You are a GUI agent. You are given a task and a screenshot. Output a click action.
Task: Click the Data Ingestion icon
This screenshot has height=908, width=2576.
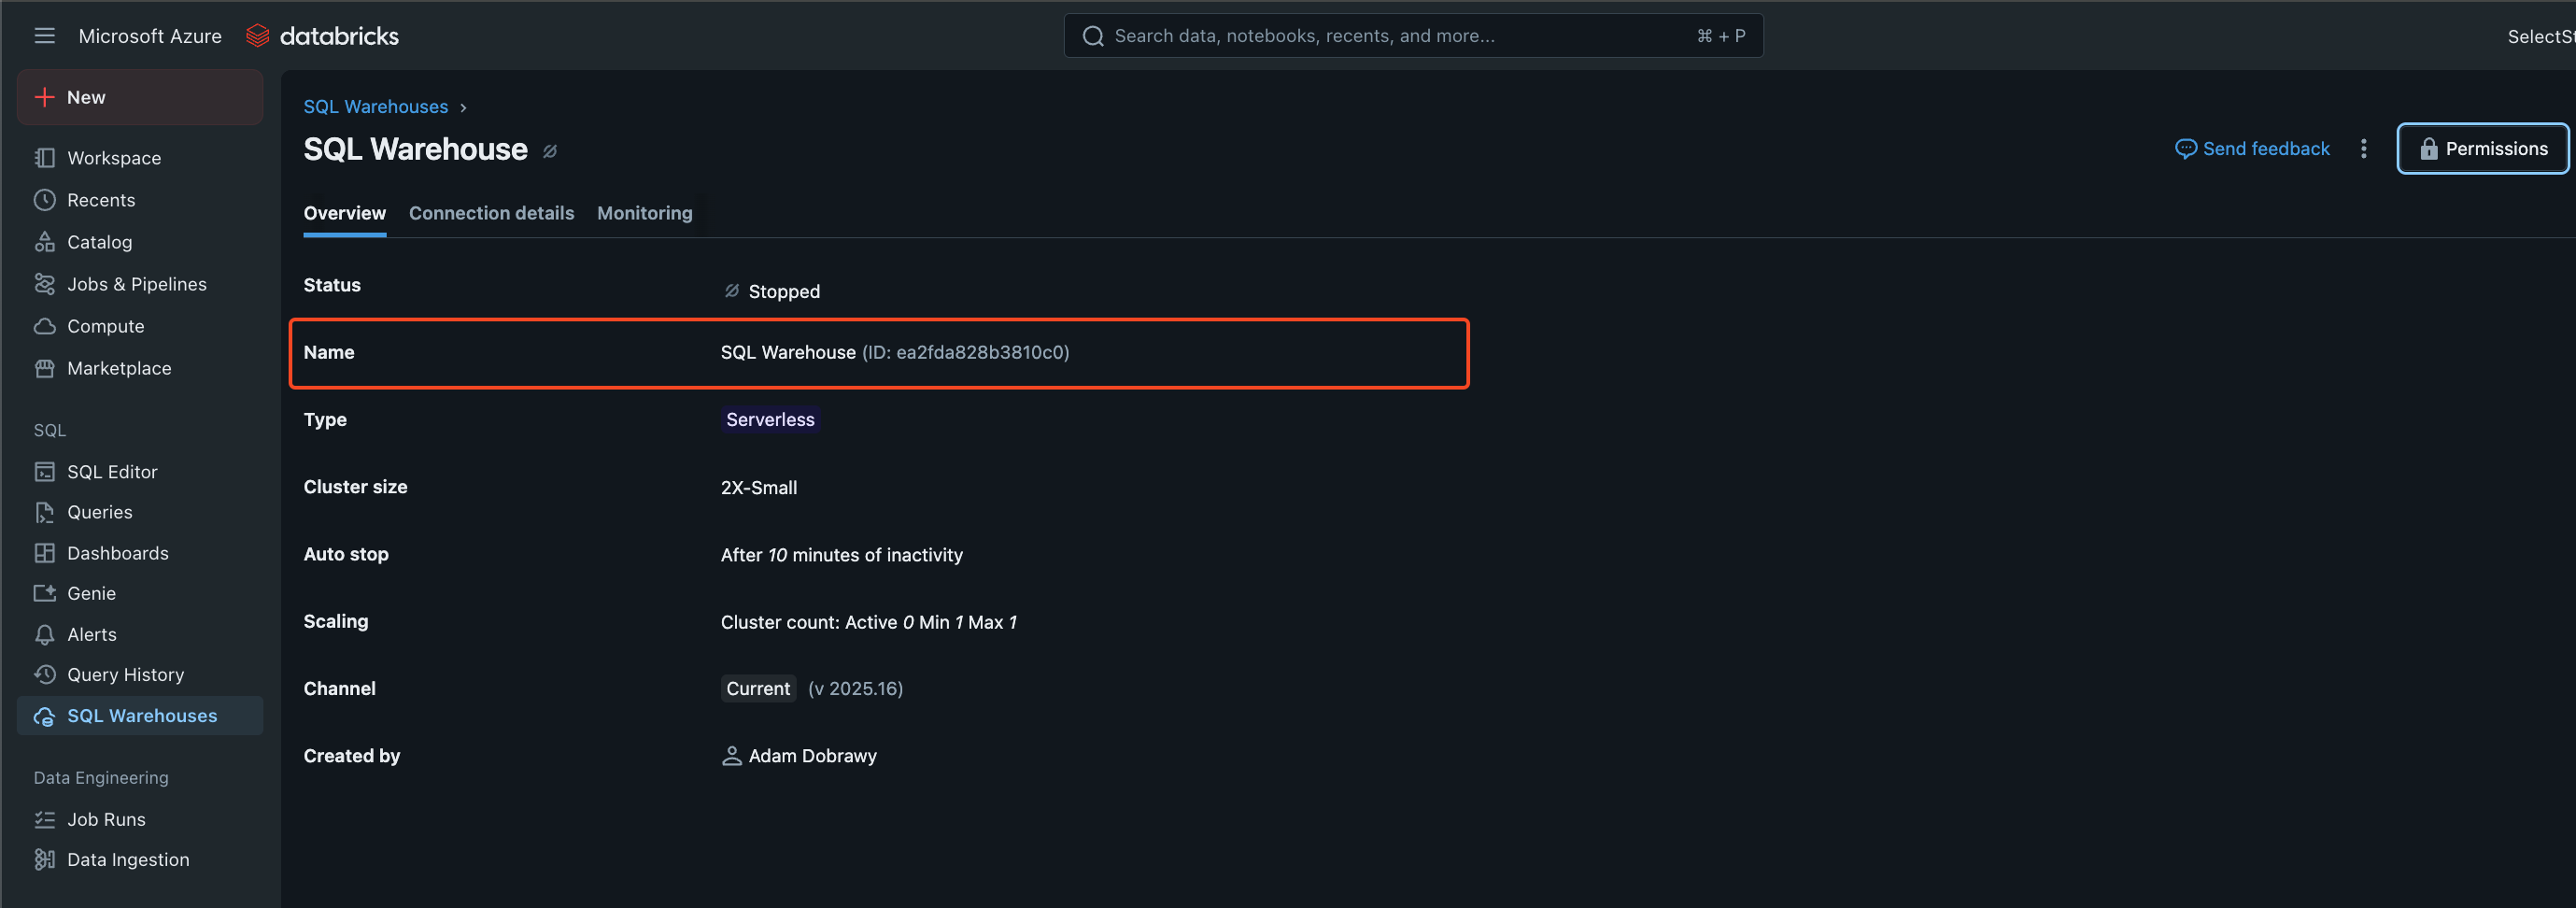click(44, 860)
